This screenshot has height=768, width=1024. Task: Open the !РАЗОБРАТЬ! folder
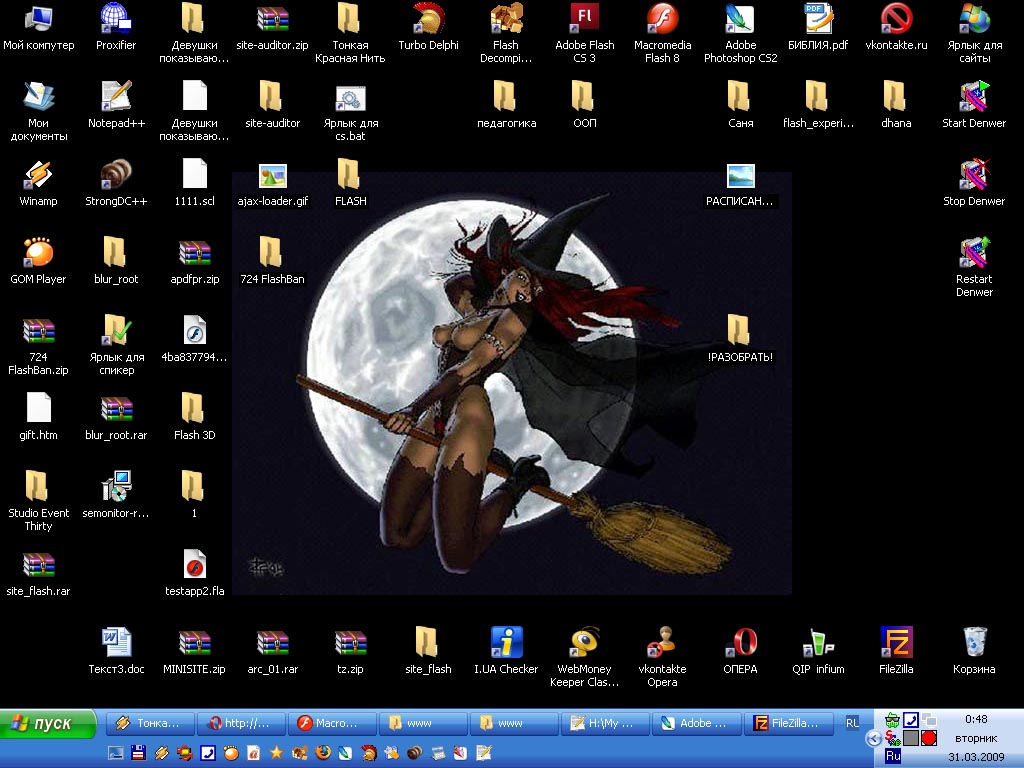point(741,339)
